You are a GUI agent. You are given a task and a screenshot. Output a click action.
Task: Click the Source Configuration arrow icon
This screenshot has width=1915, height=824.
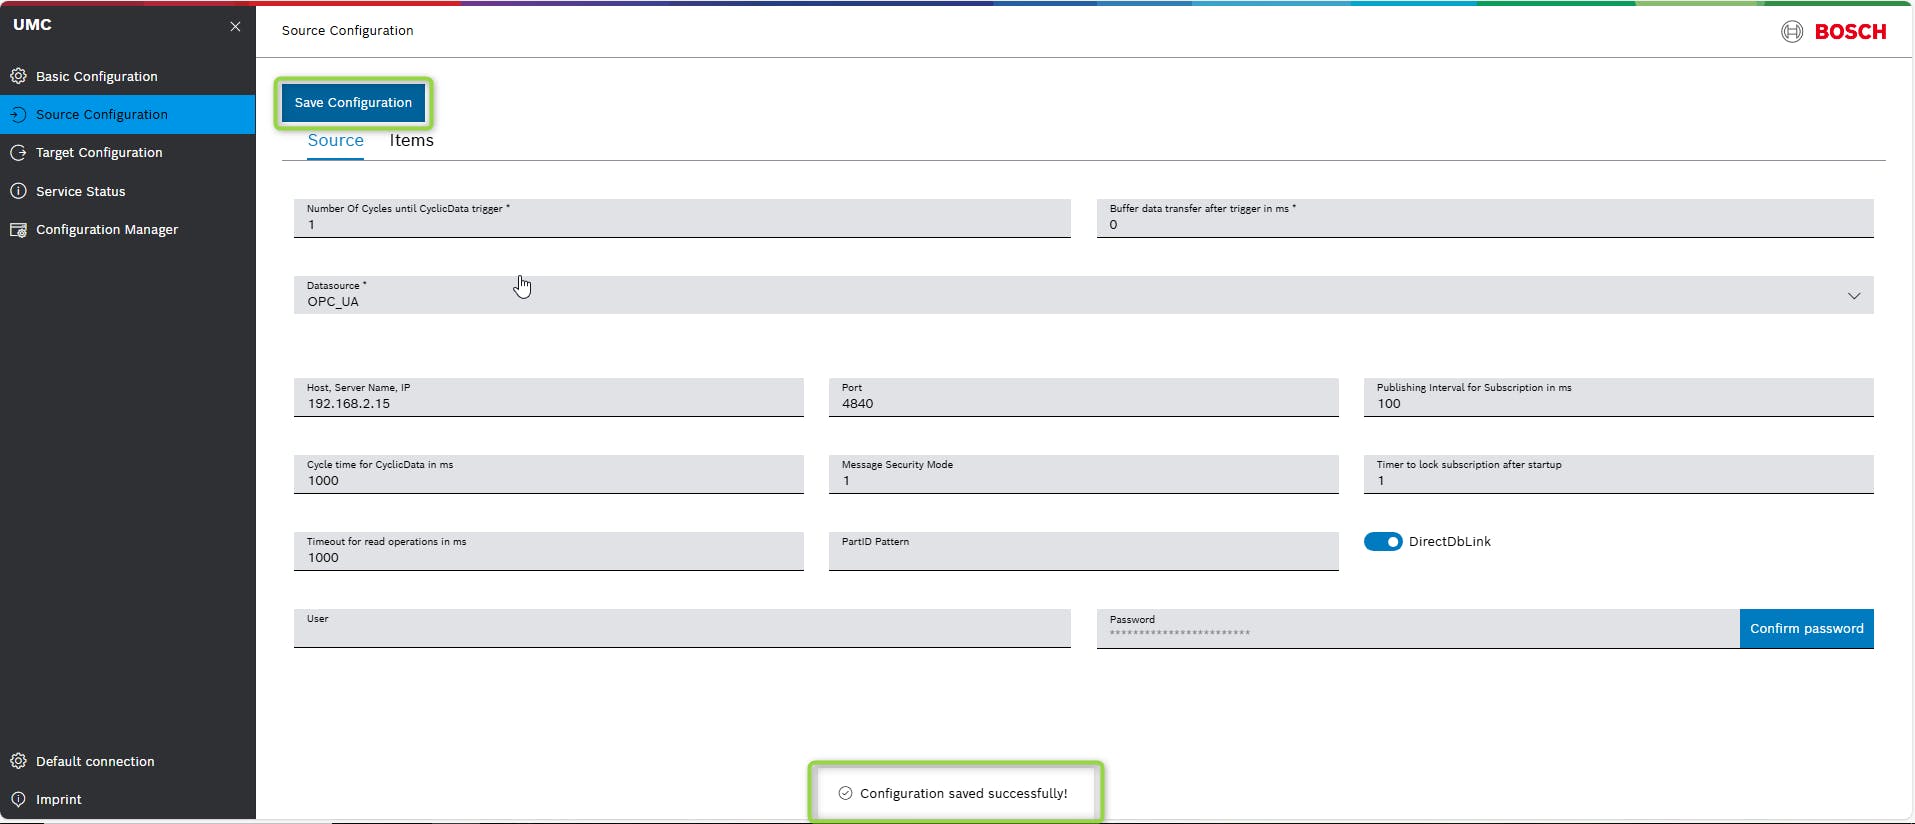tap(18, 115)
